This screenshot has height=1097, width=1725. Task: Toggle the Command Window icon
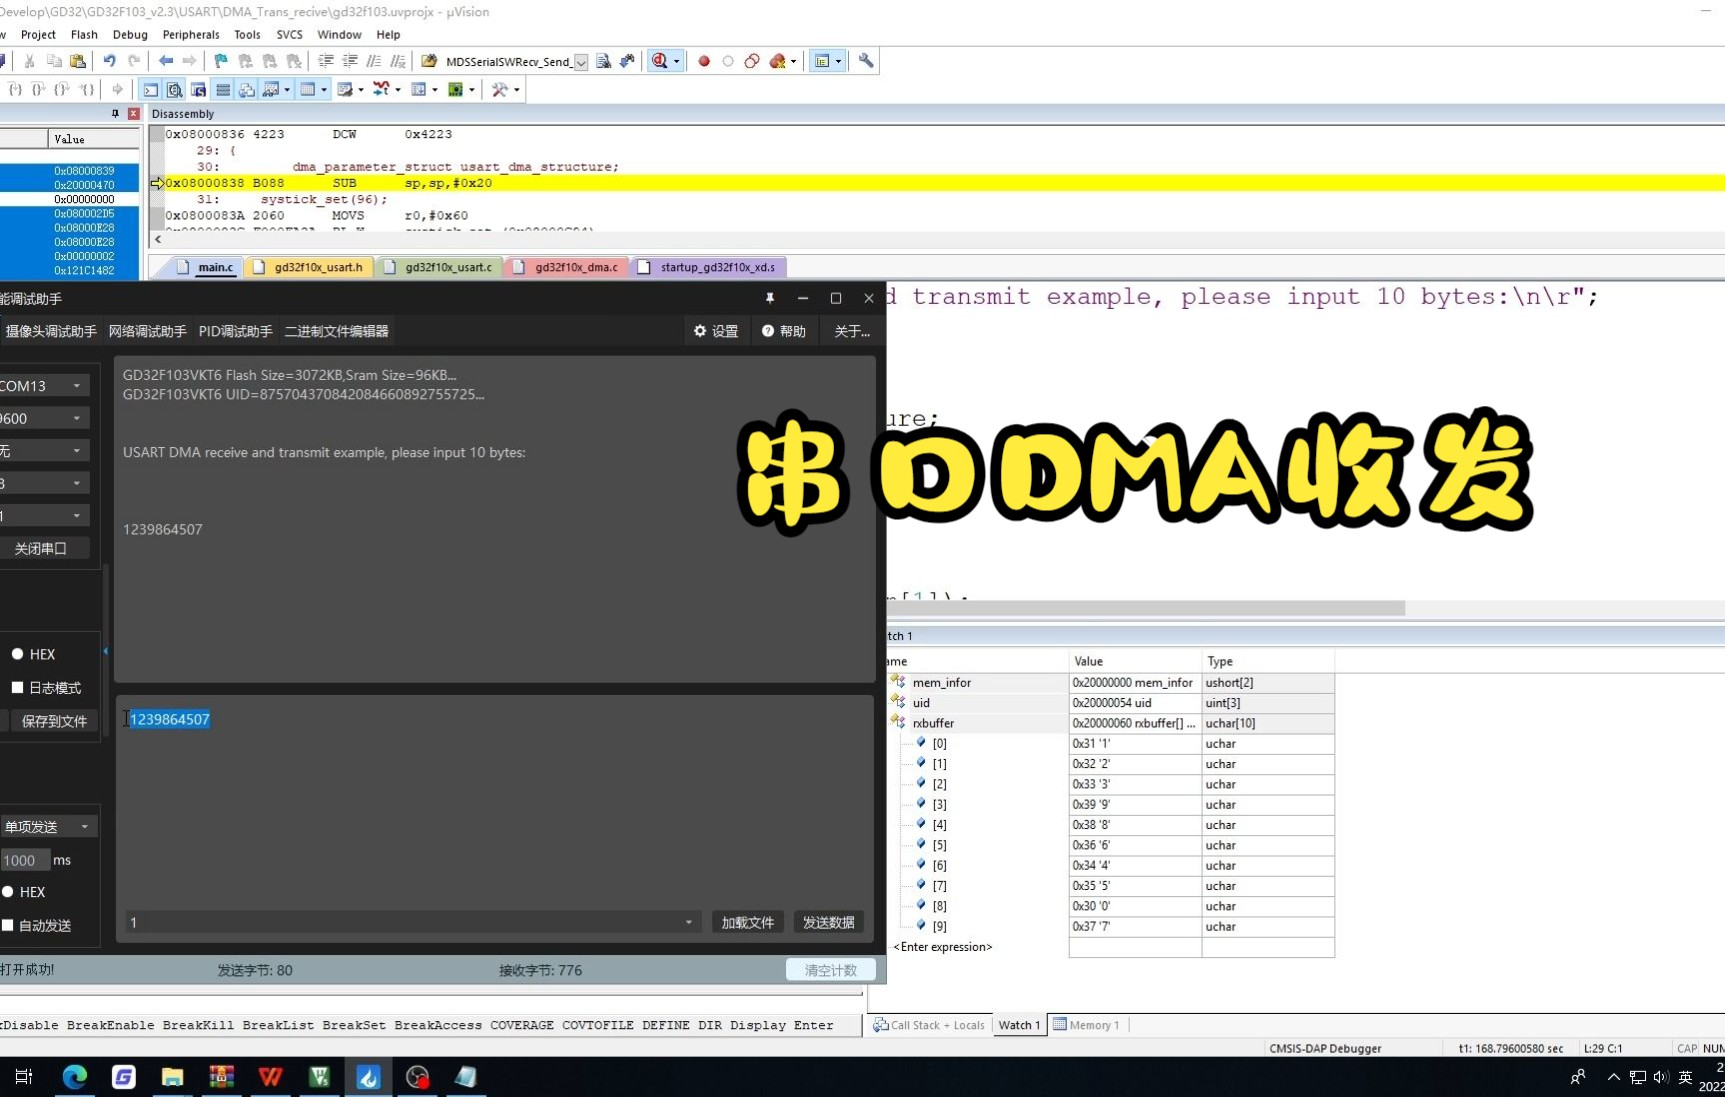click(150, 89)
